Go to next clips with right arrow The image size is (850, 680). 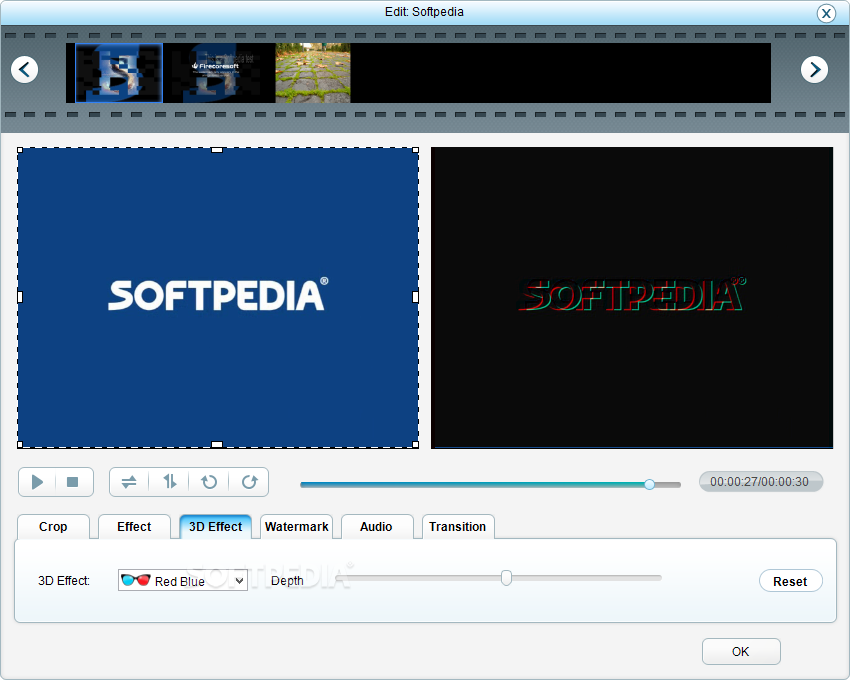click(814, 69)
